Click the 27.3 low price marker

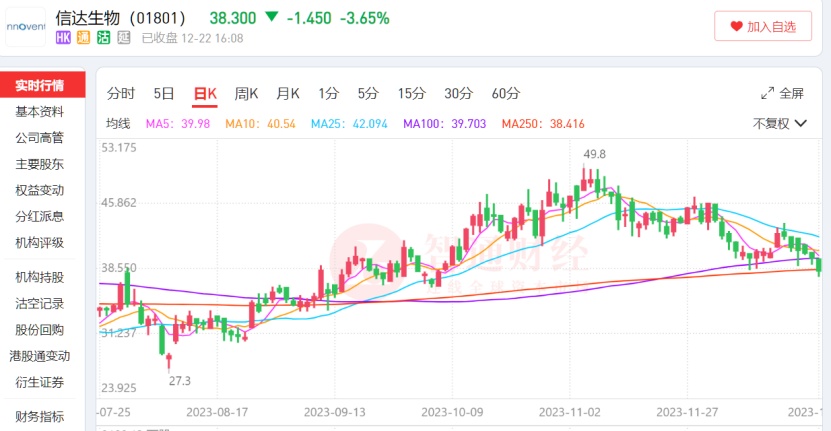[x=180, y=381]
